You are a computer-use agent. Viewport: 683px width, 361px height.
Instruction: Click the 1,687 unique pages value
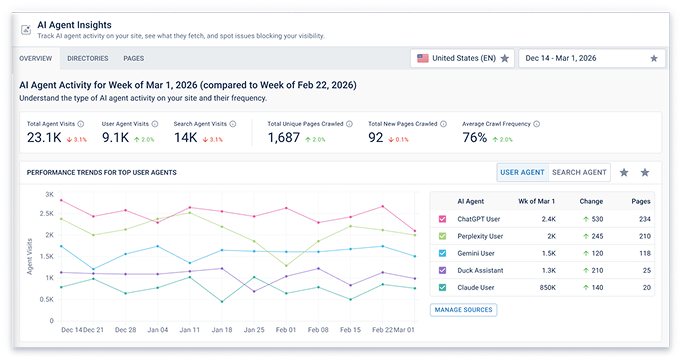tap(284, 138)
